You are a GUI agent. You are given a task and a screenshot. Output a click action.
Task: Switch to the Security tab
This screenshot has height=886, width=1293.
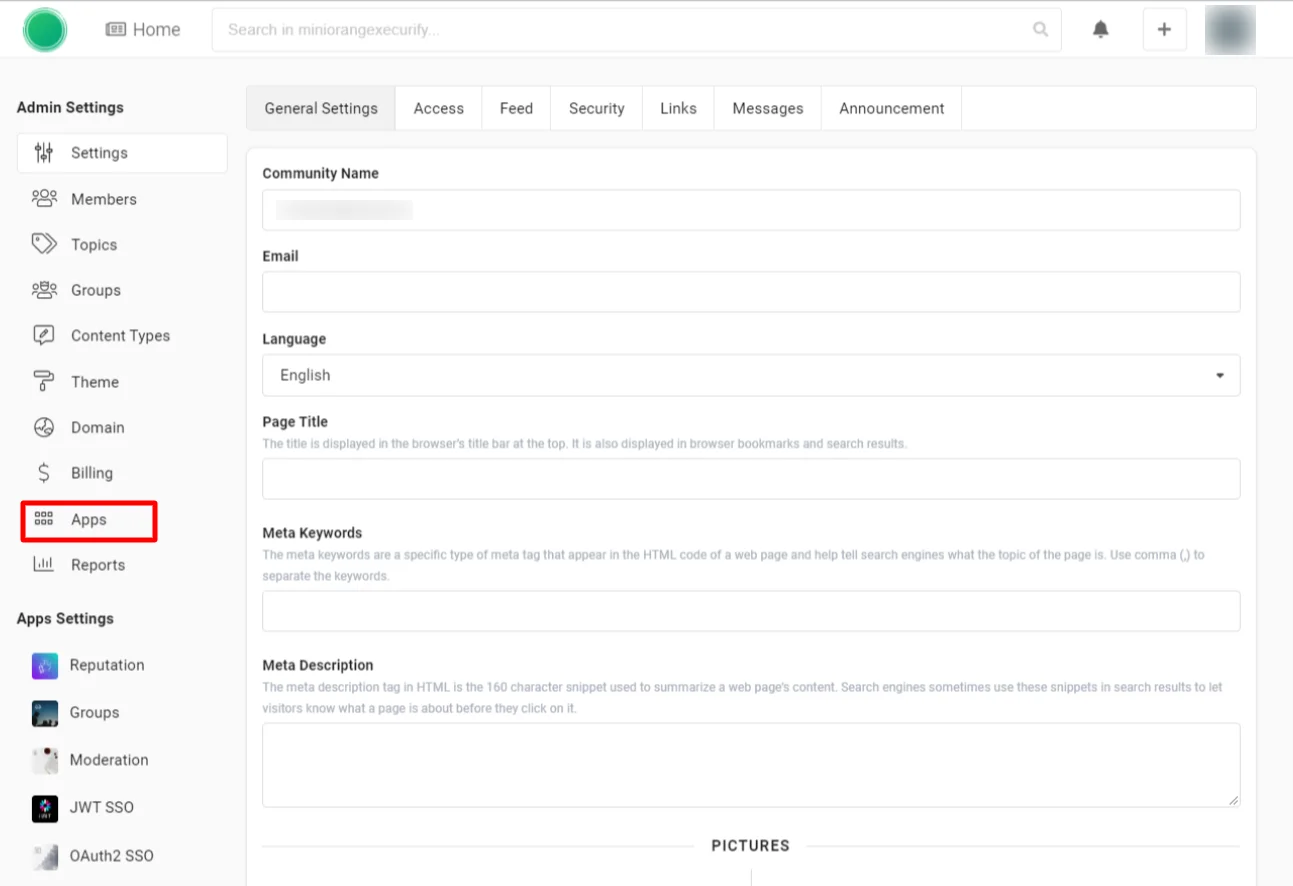595,108
